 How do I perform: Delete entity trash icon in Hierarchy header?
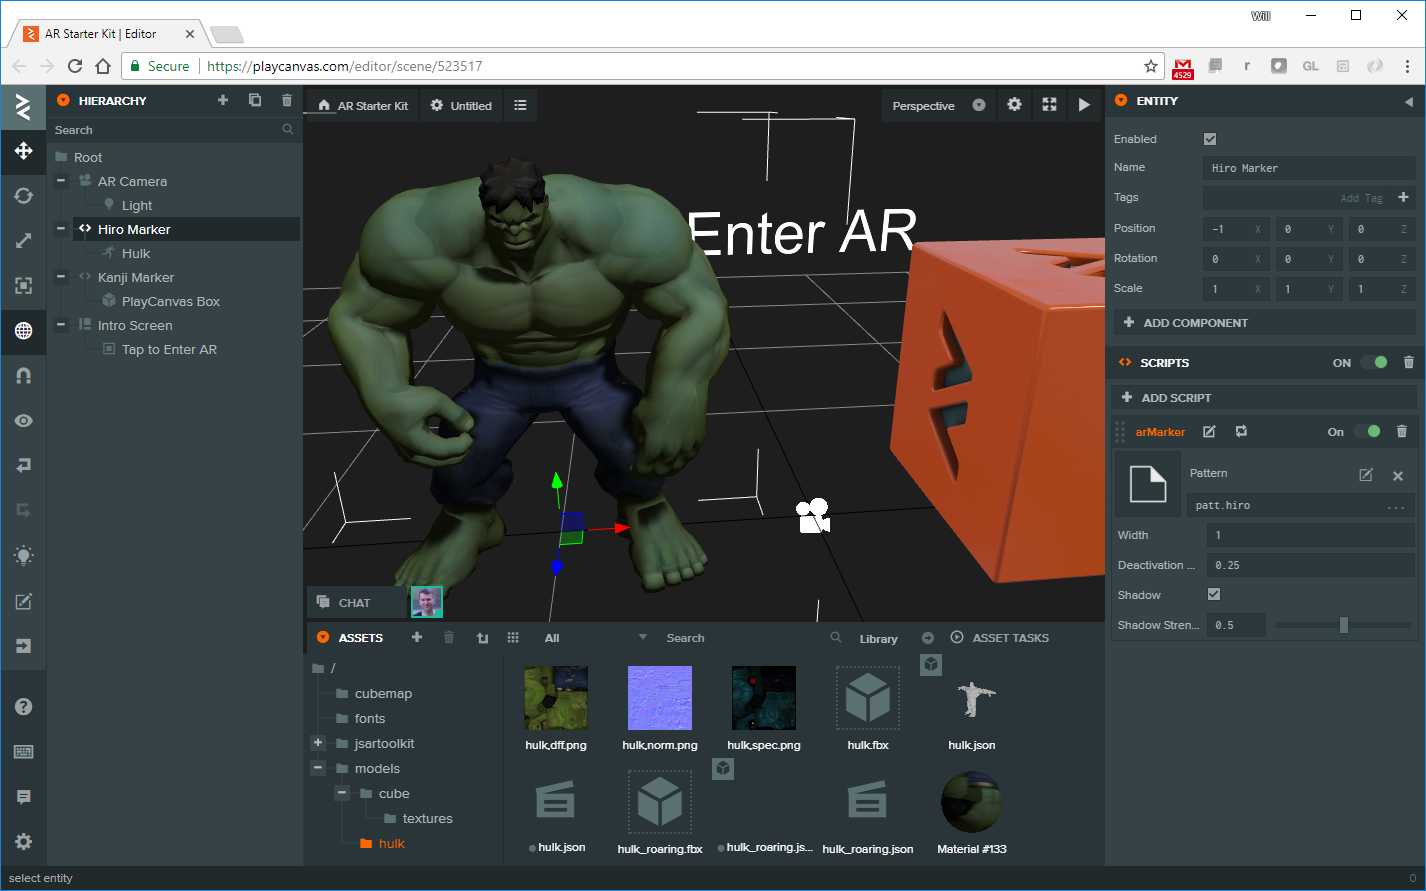pyautogui.click(x=287, y=100)
